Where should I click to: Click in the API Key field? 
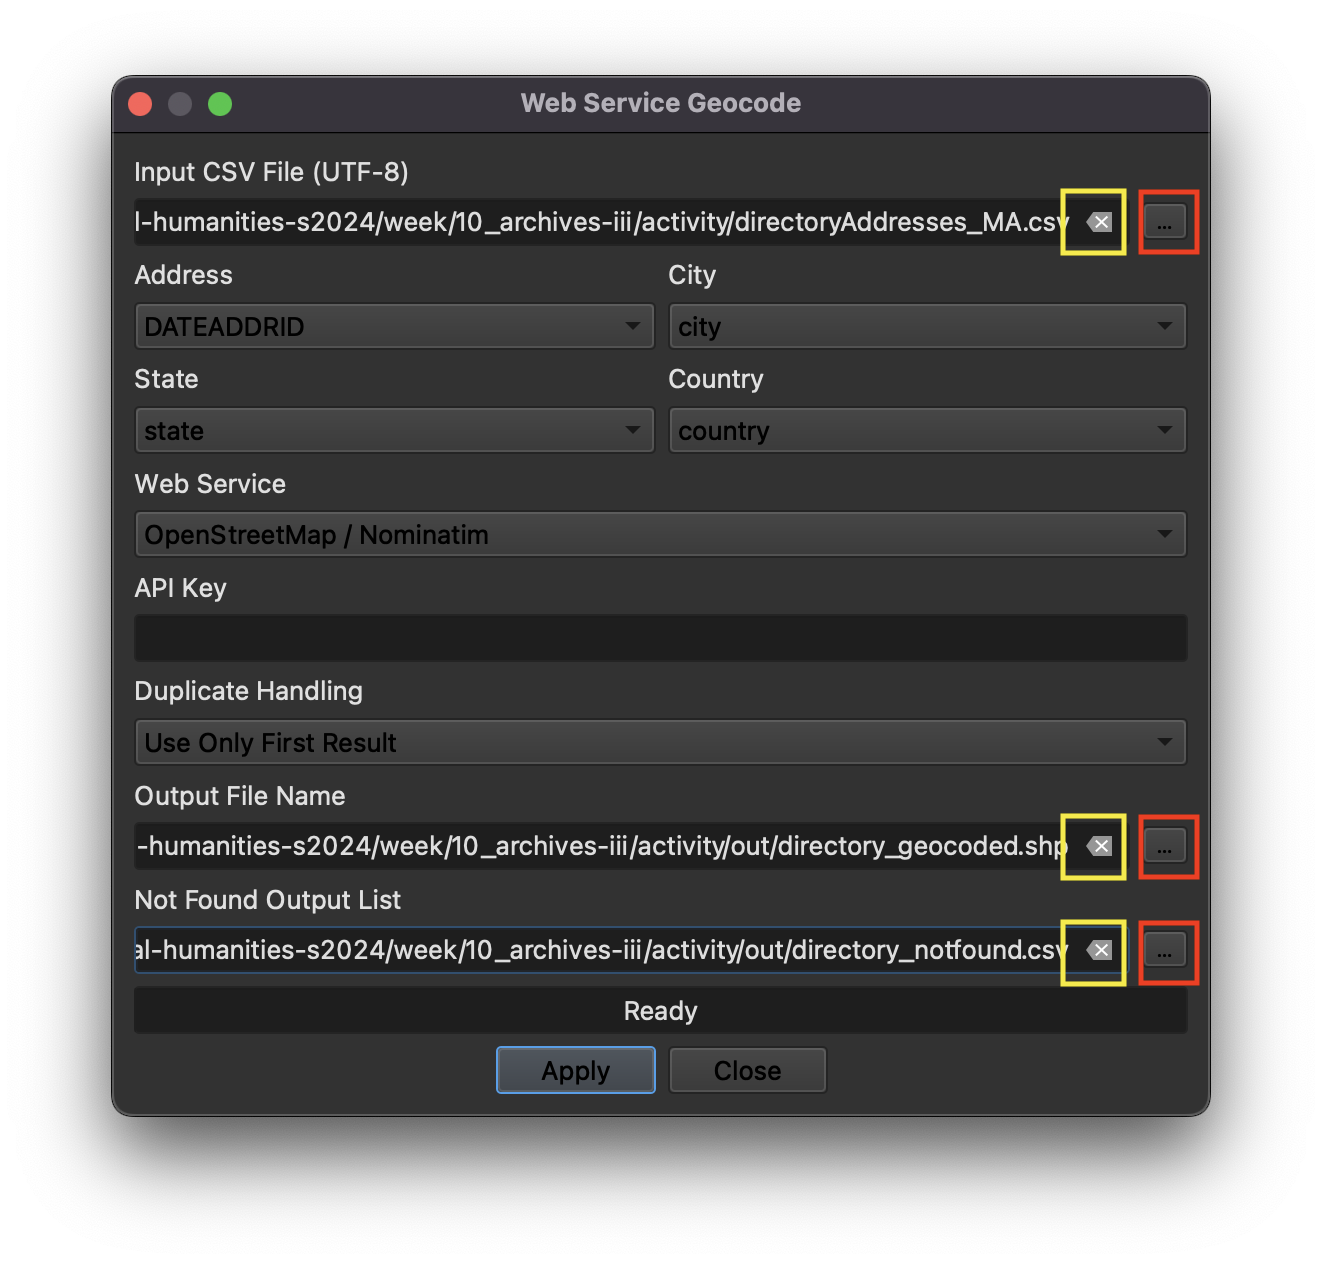click(x=660, y=638)
